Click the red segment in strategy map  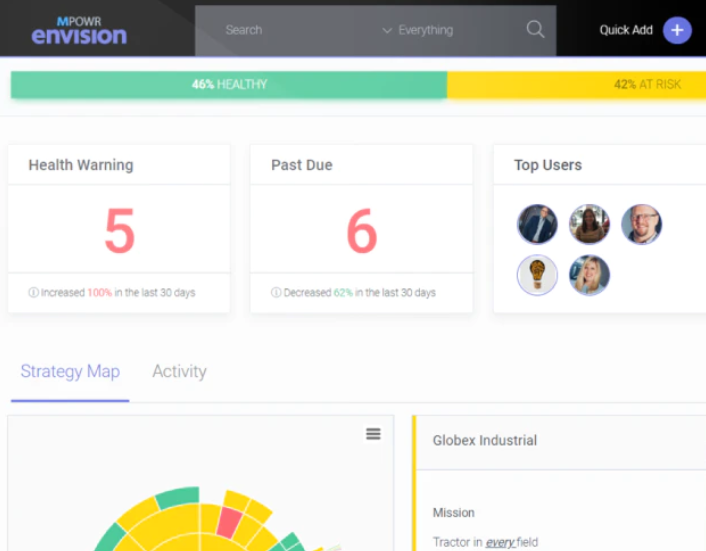[229, 522]
